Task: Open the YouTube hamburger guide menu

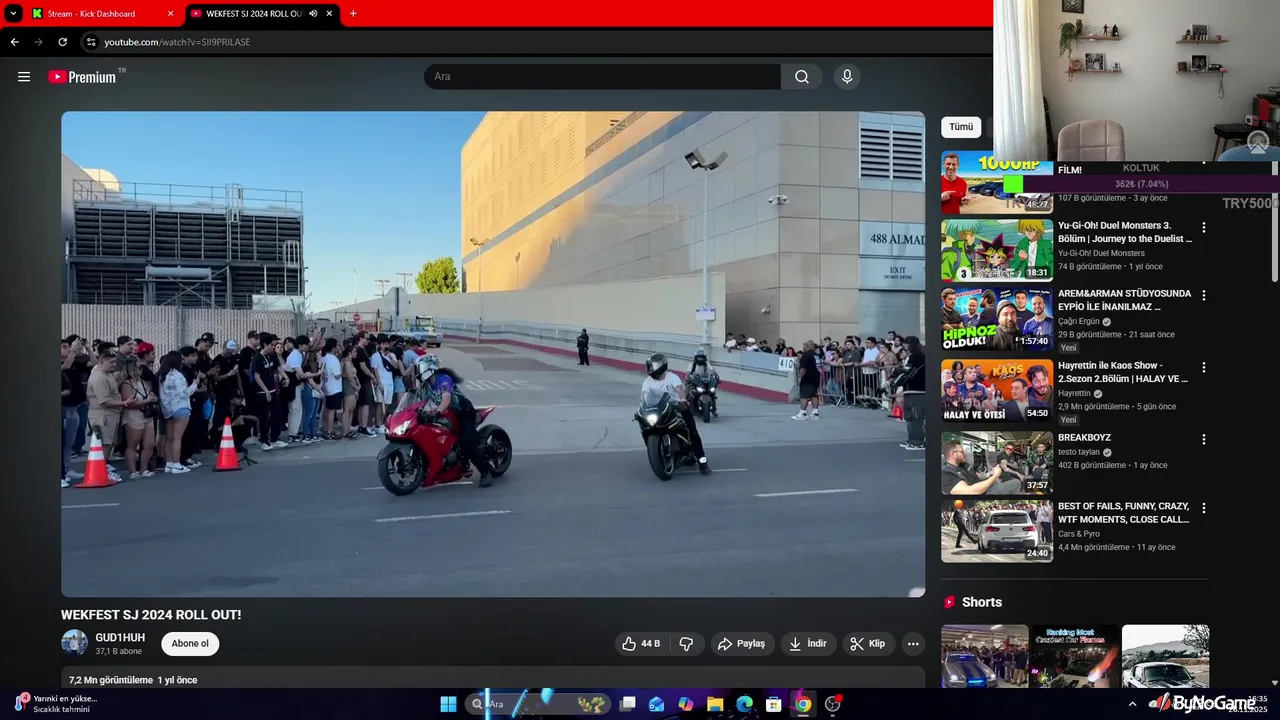Action: (x=24, y=77)
